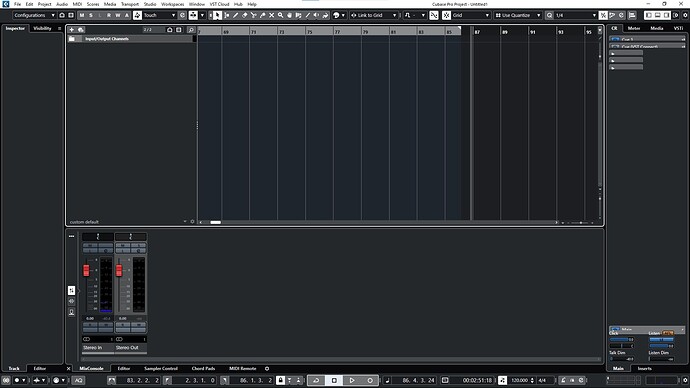Open track search magnifier in track list
This screenshot has height=388, width=690.
click(191, 29)
